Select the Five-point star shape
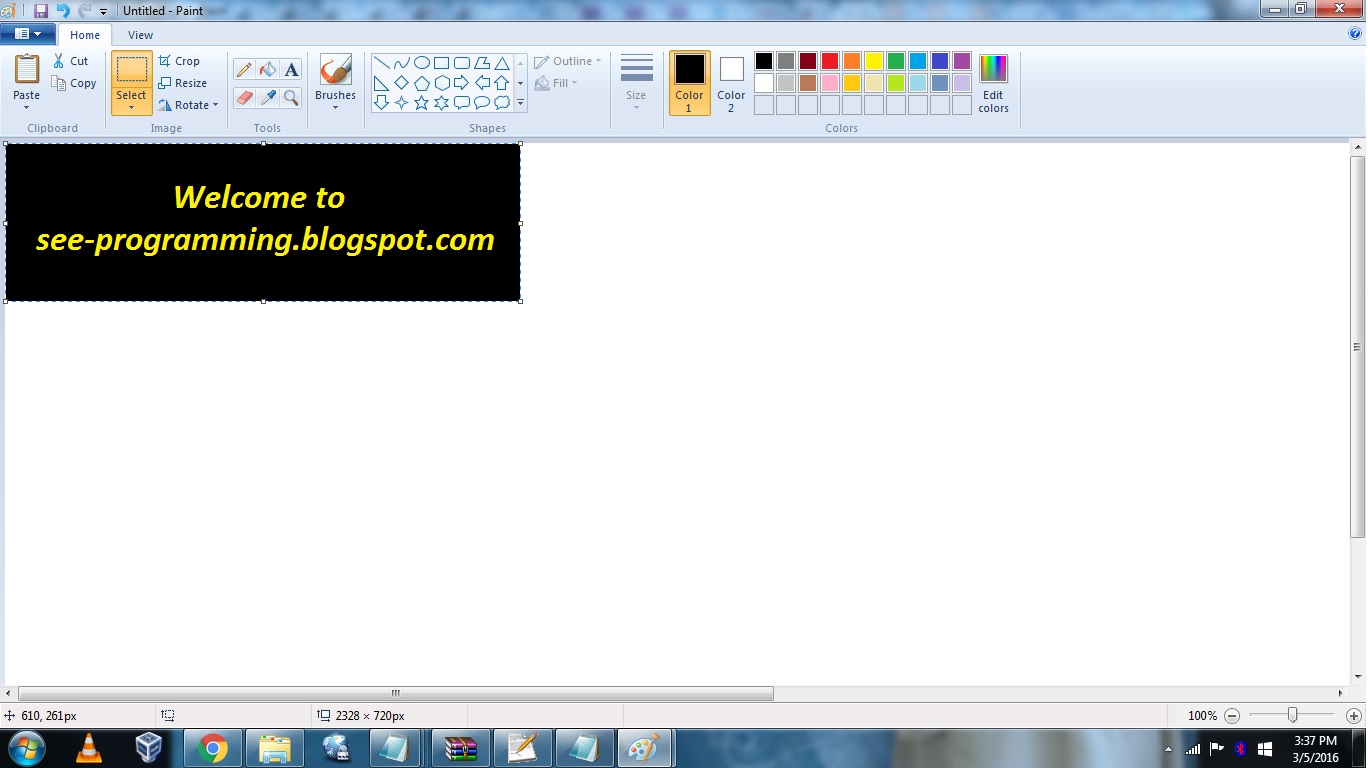Image resolution: width=1368 pixels, height=768 pixels. [421, 101]
